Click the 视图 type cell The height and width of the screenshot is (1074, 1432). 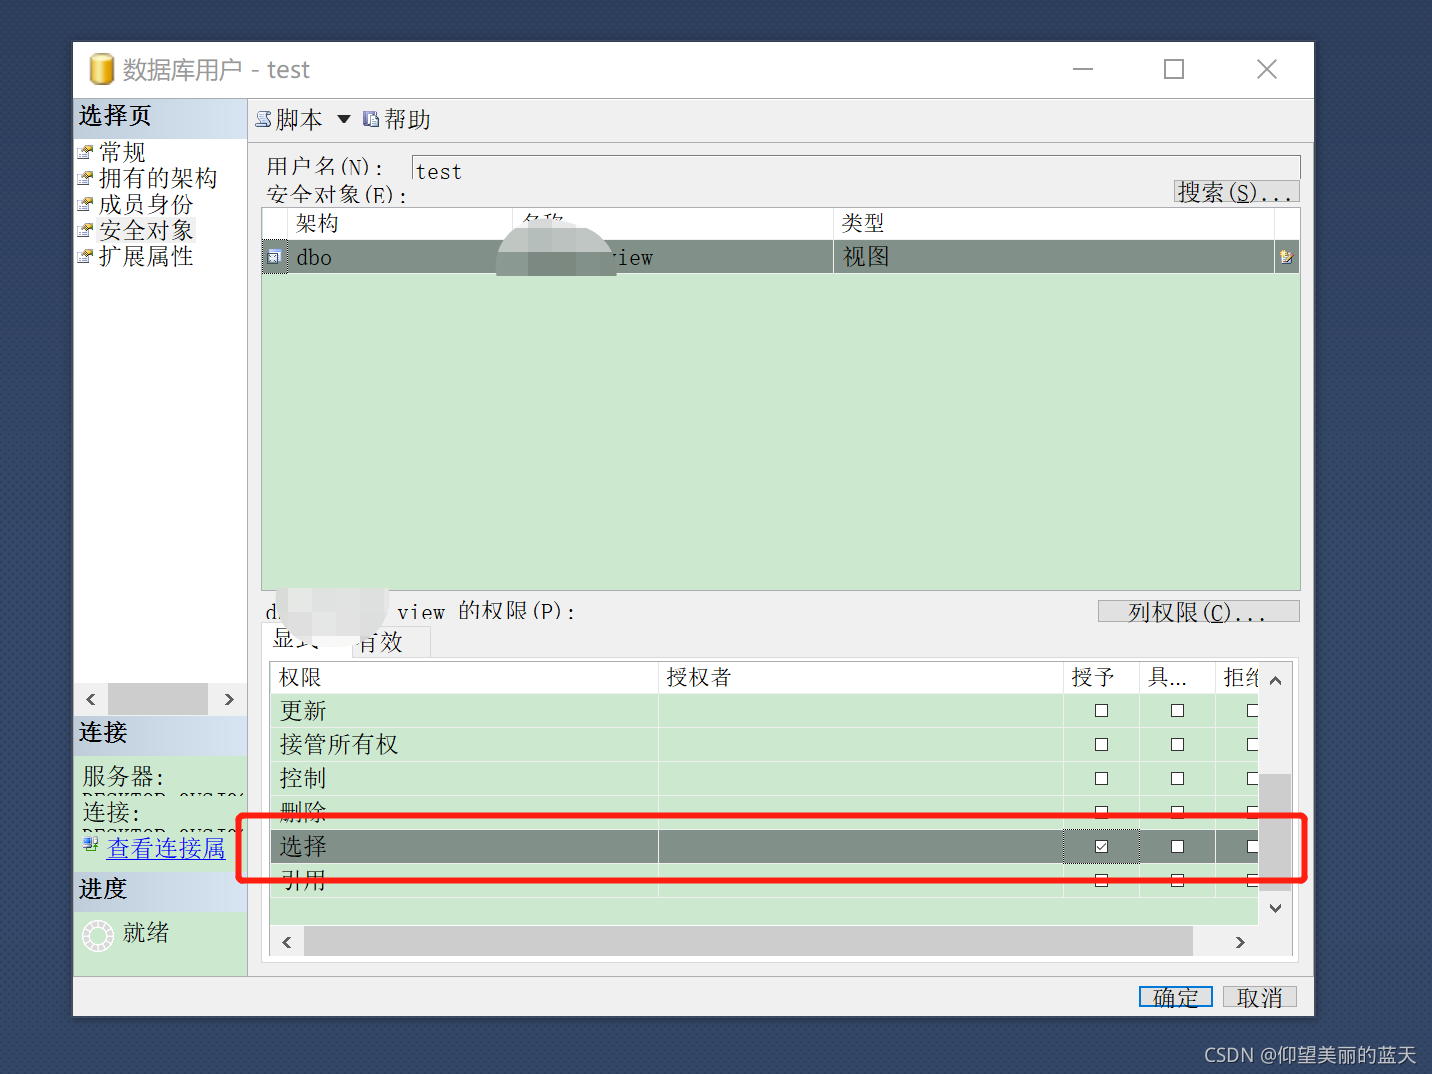pyautogui.click(x=1054, y=257)
